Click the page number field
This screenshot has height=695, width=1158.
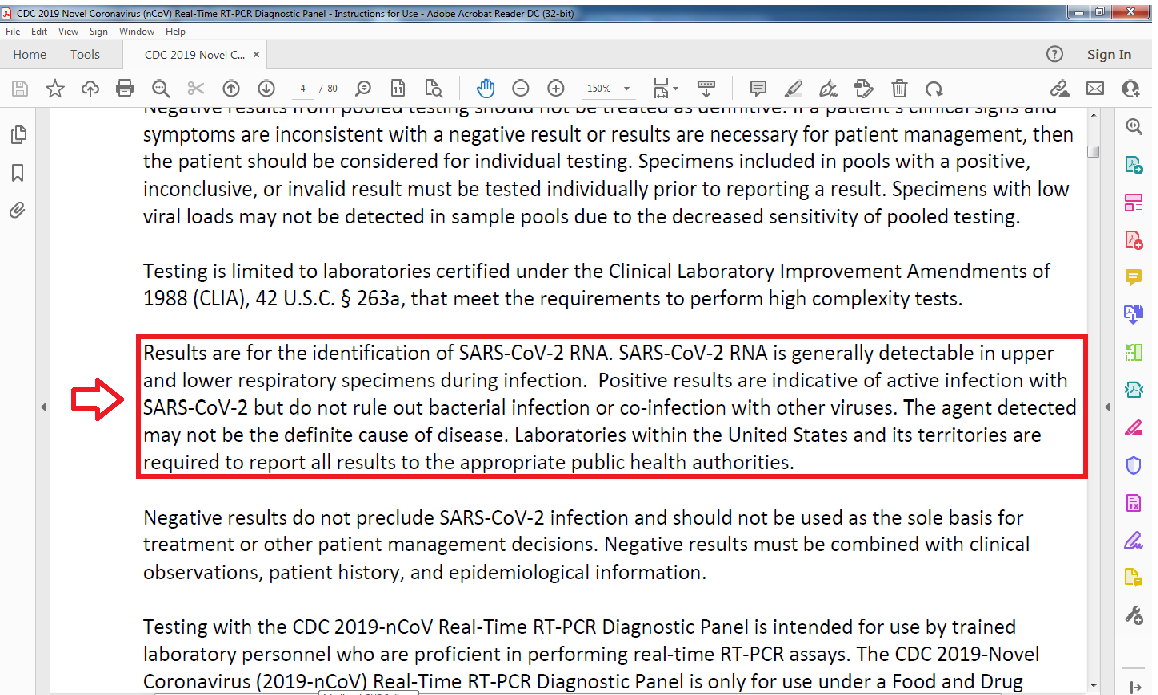[303, 89]
